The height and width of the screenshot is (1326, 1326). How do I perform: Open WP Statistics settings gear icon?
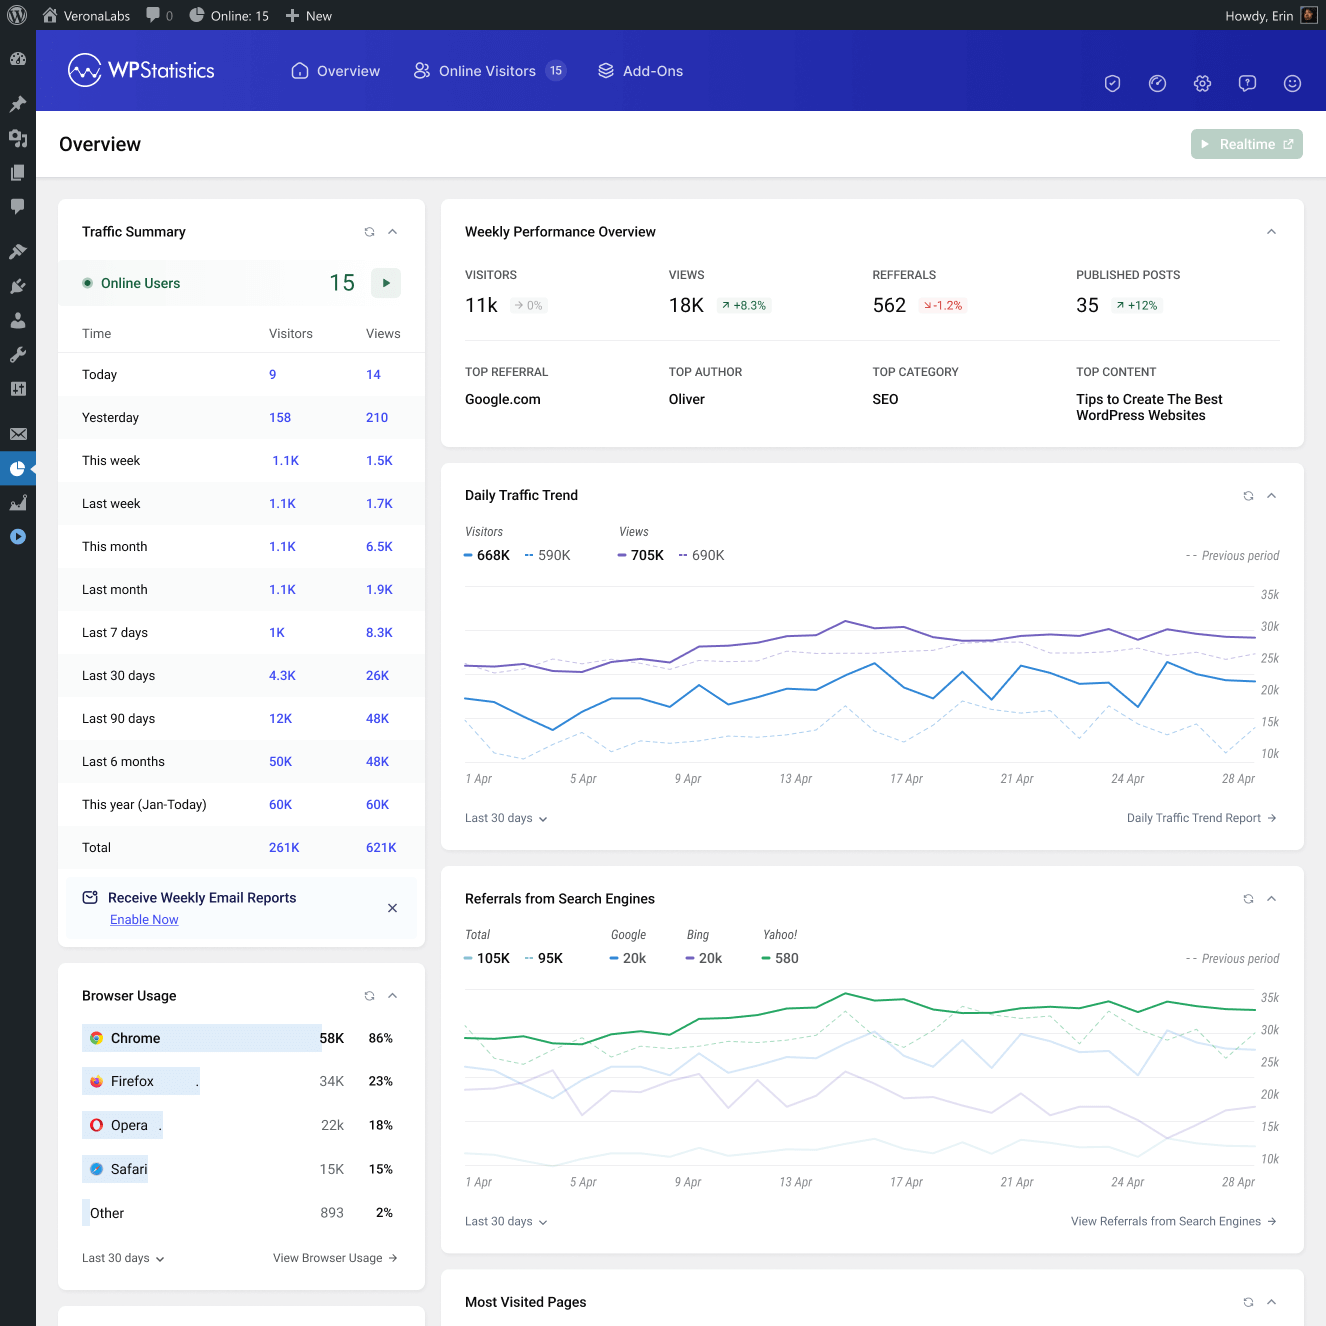click(1202, 84)
